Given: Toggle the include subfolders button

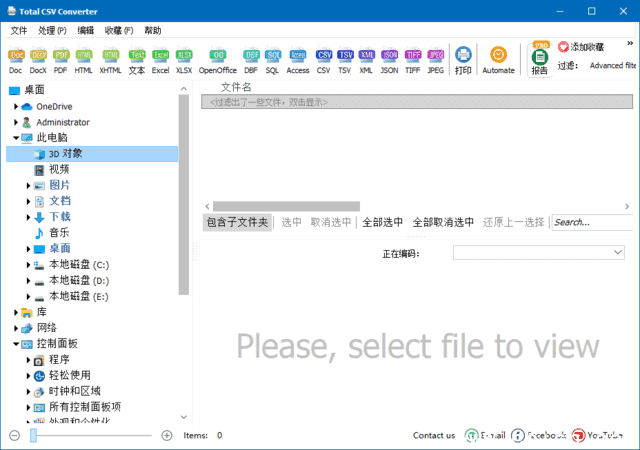Looking at the screenshot, I should pos(237,222).
